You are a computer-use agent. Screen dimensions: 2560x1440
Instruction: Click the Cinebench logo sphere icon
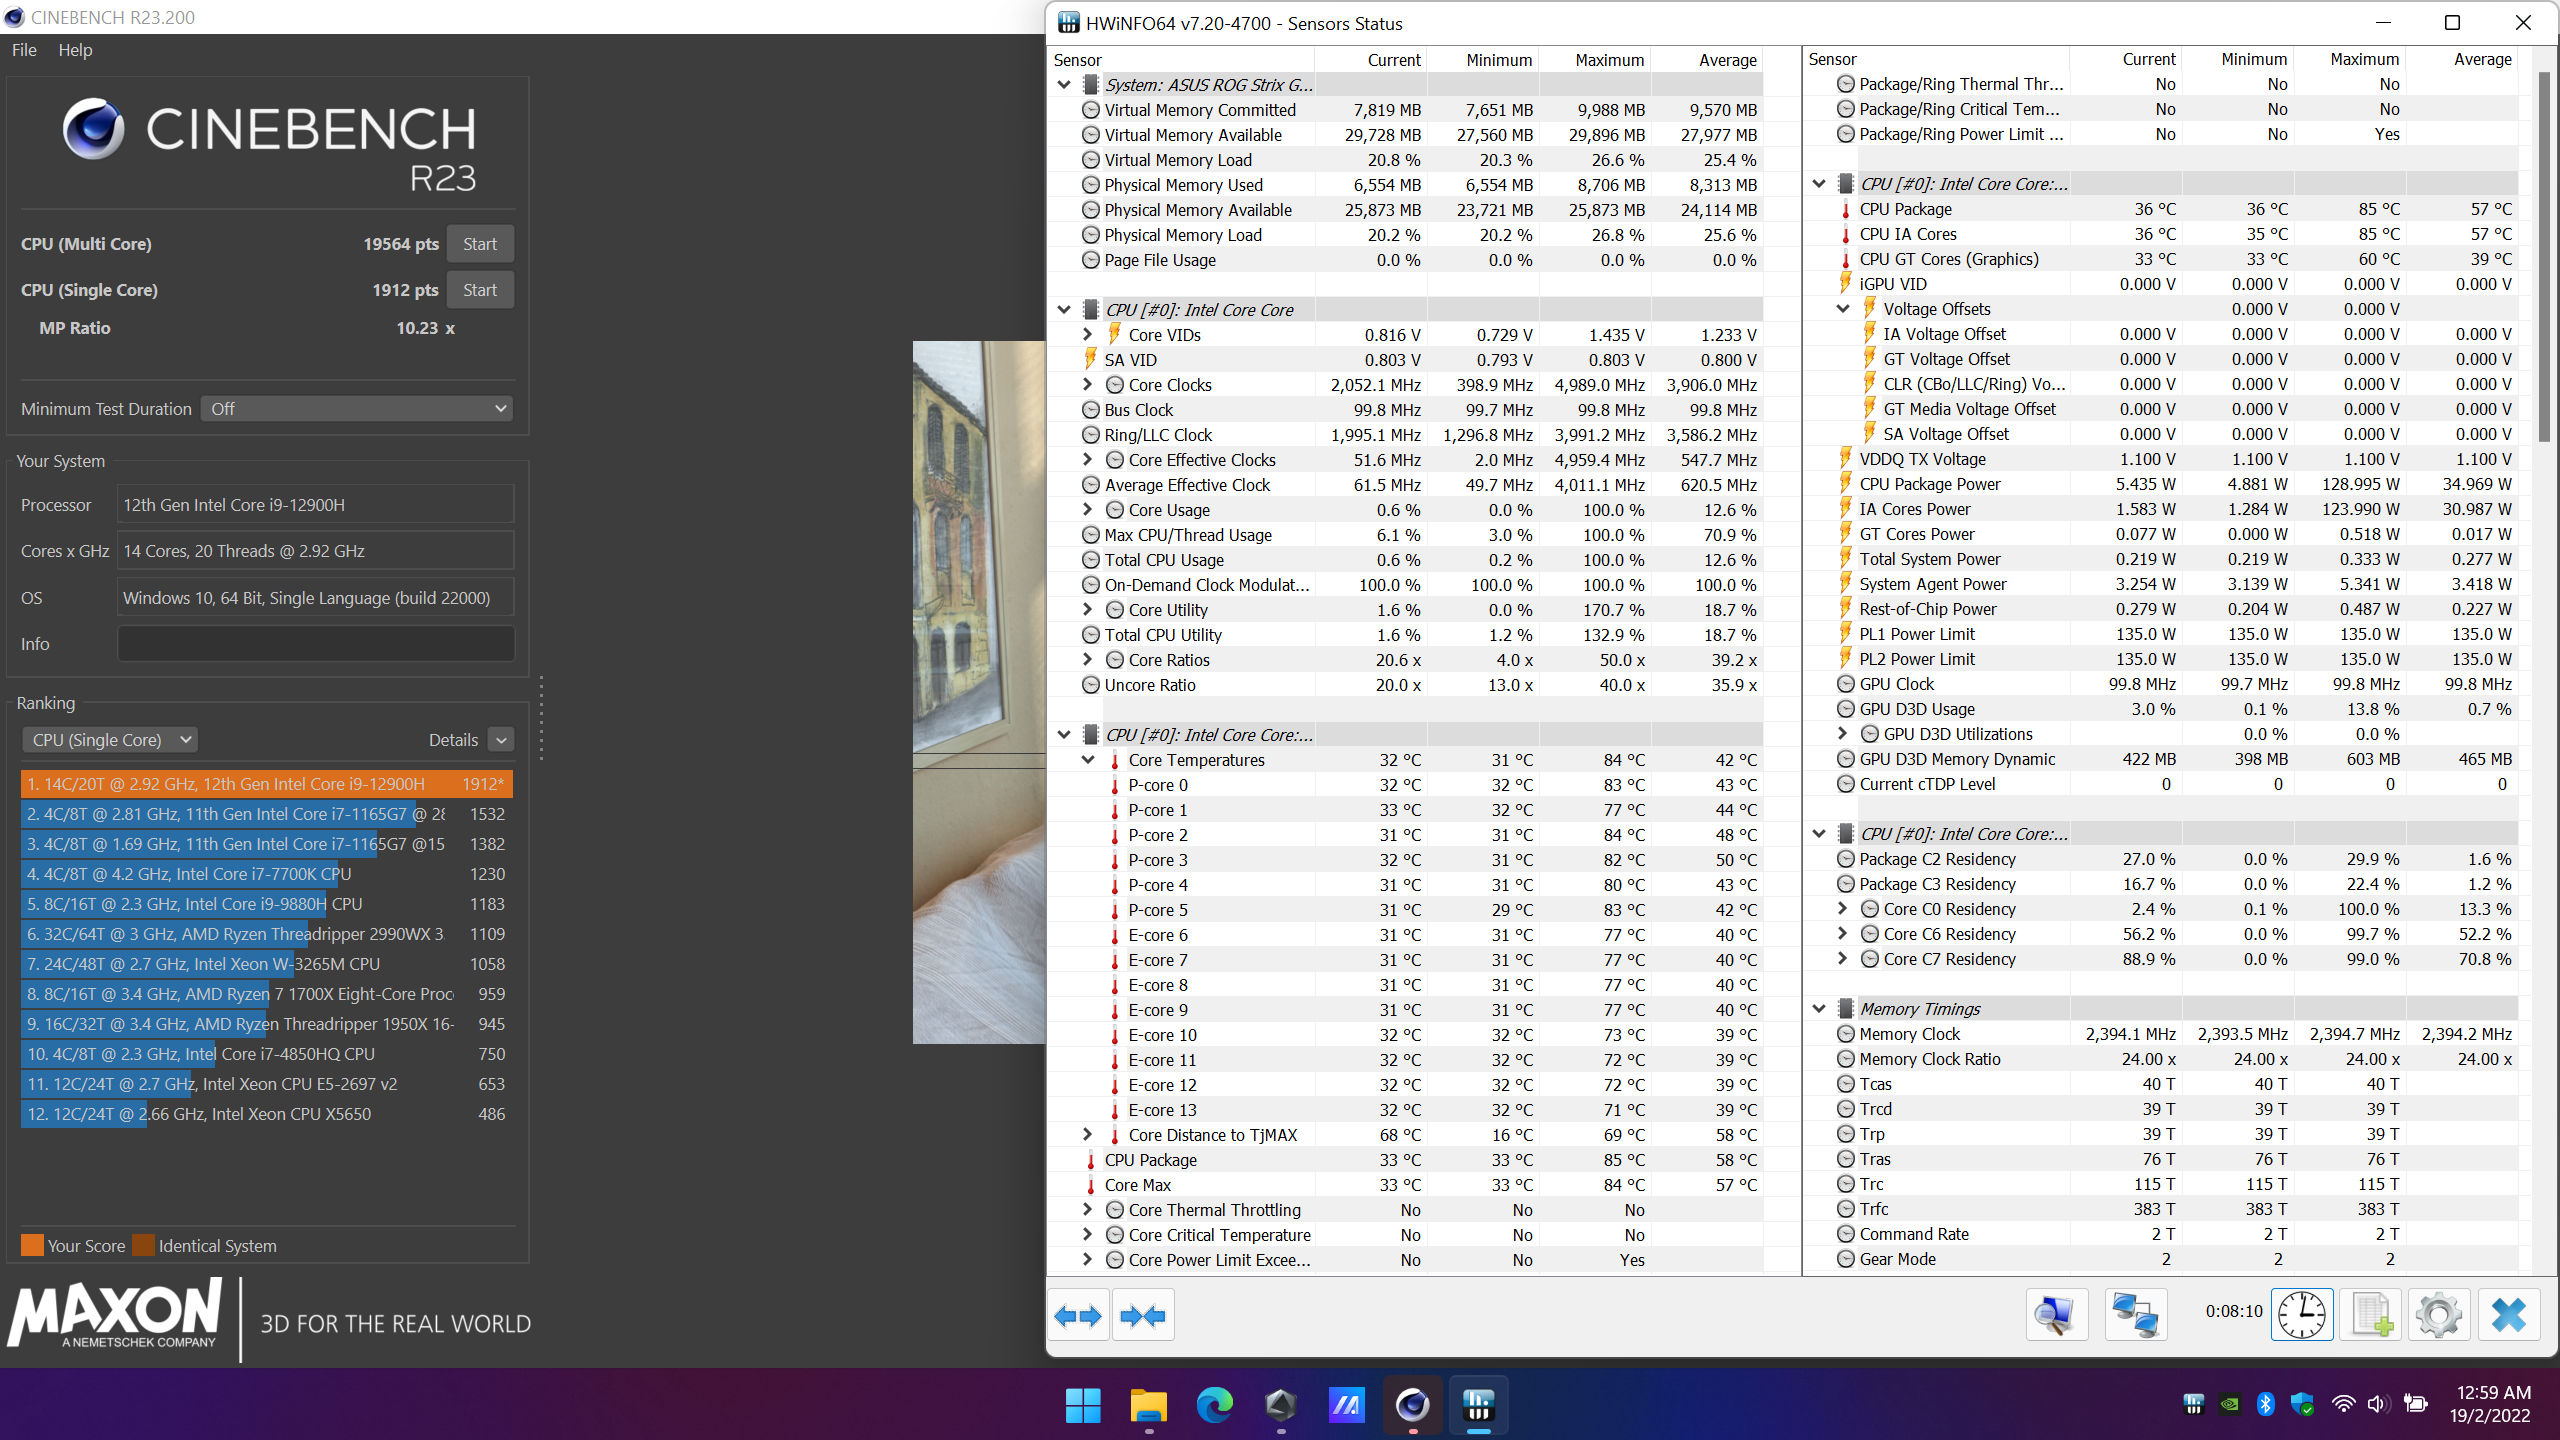click(x=93, y=128)
